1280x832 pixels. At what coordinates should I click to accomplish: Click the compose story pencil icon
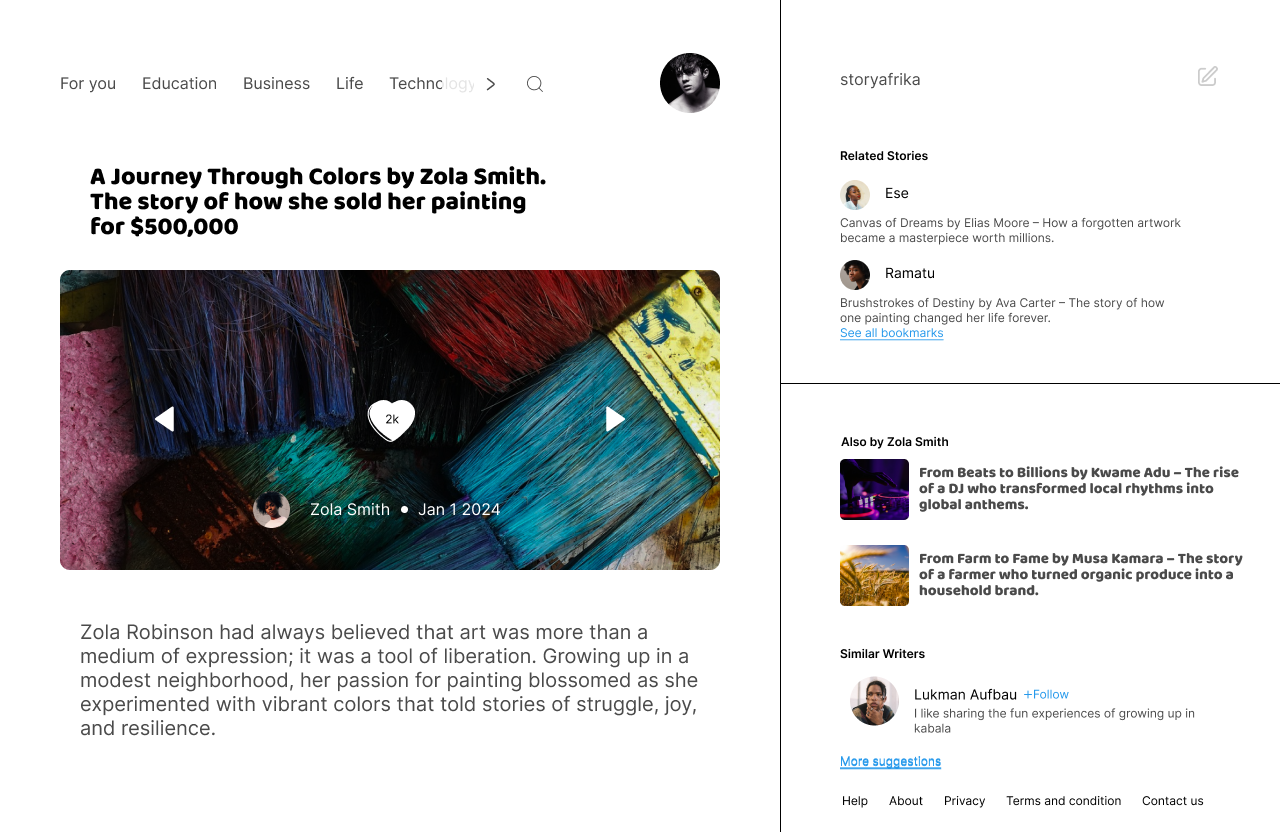[1208, 76]
